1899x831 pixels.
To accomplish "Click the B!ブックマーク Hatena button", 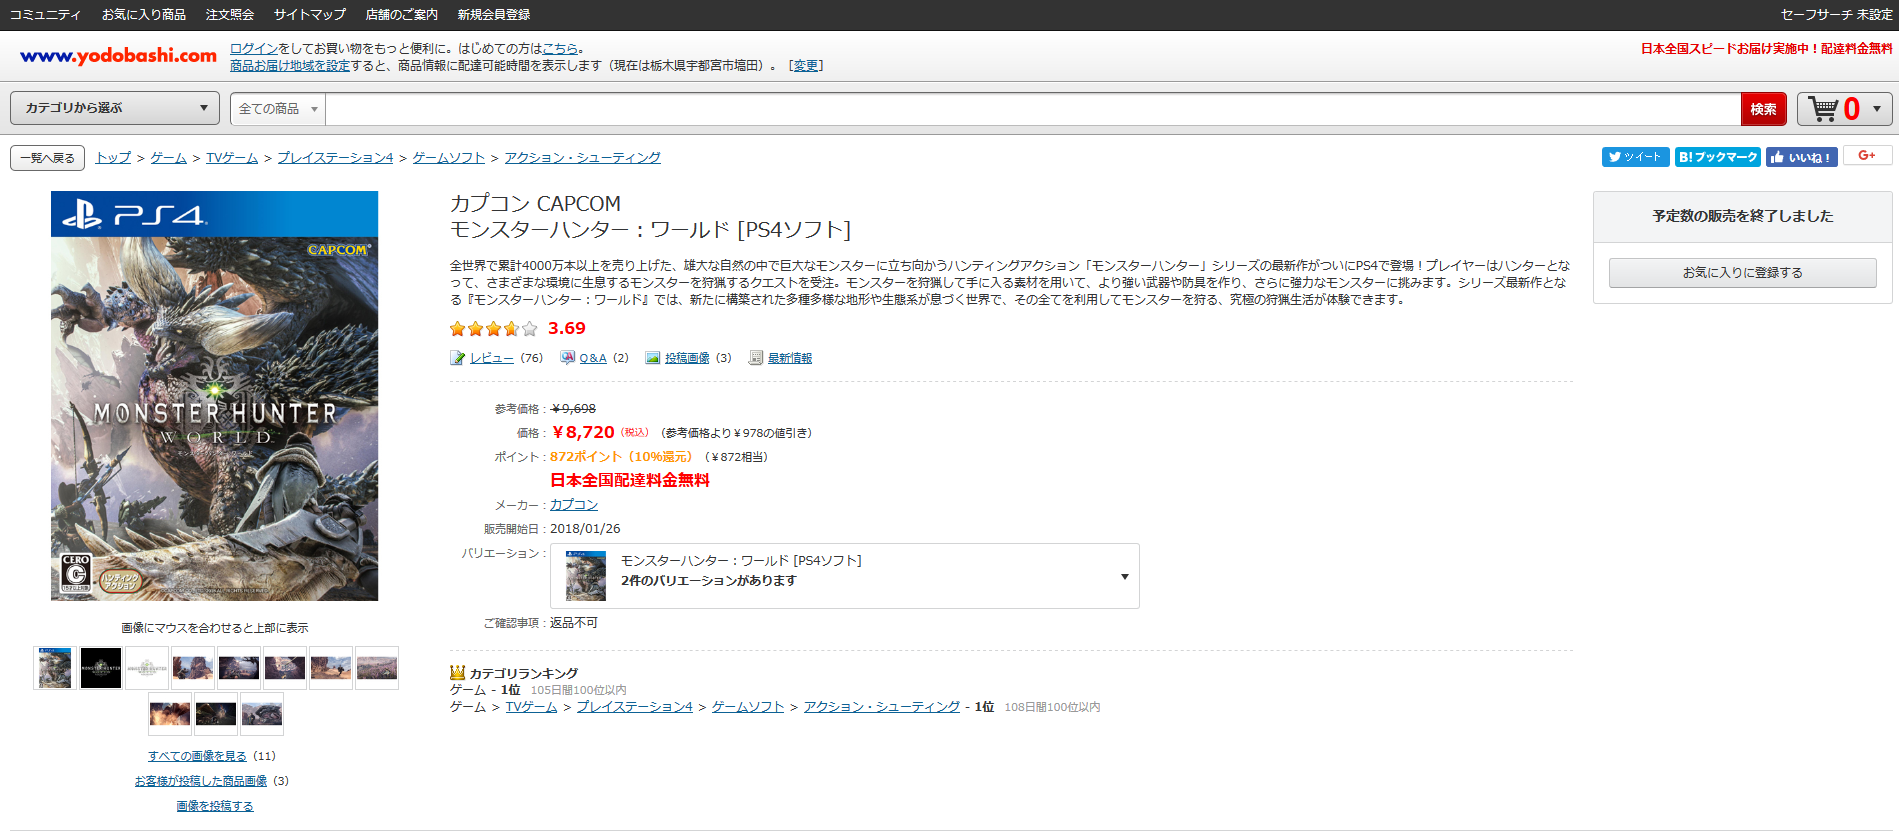I will click(1717, 157).
